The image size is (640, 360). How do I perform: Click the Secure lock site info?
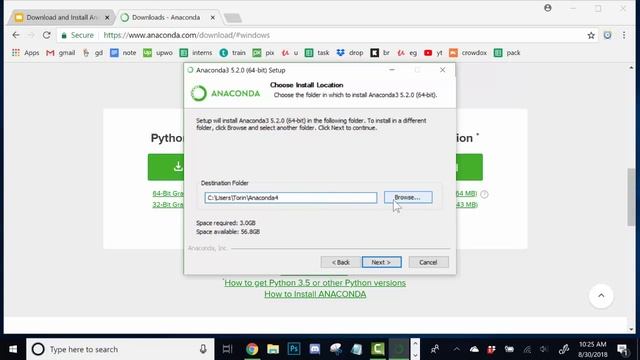pyautogui.click(x=78, y=35)
